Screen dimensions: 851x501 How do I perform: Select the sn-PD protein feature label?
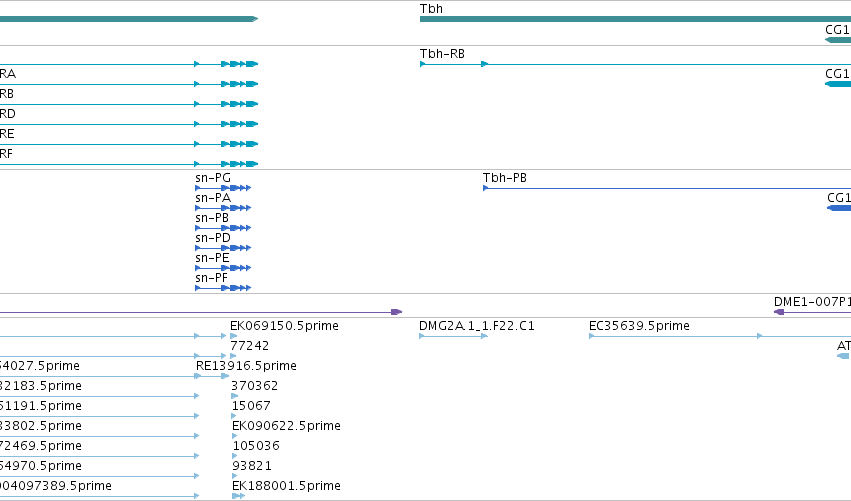(213, 238)
